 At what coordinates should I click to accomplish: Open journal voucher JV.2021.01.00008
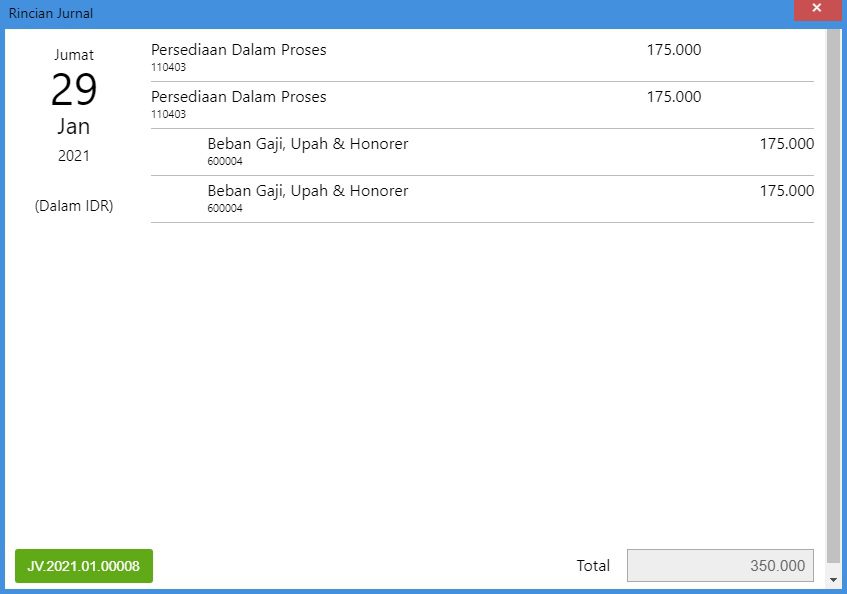coord(84,566)
